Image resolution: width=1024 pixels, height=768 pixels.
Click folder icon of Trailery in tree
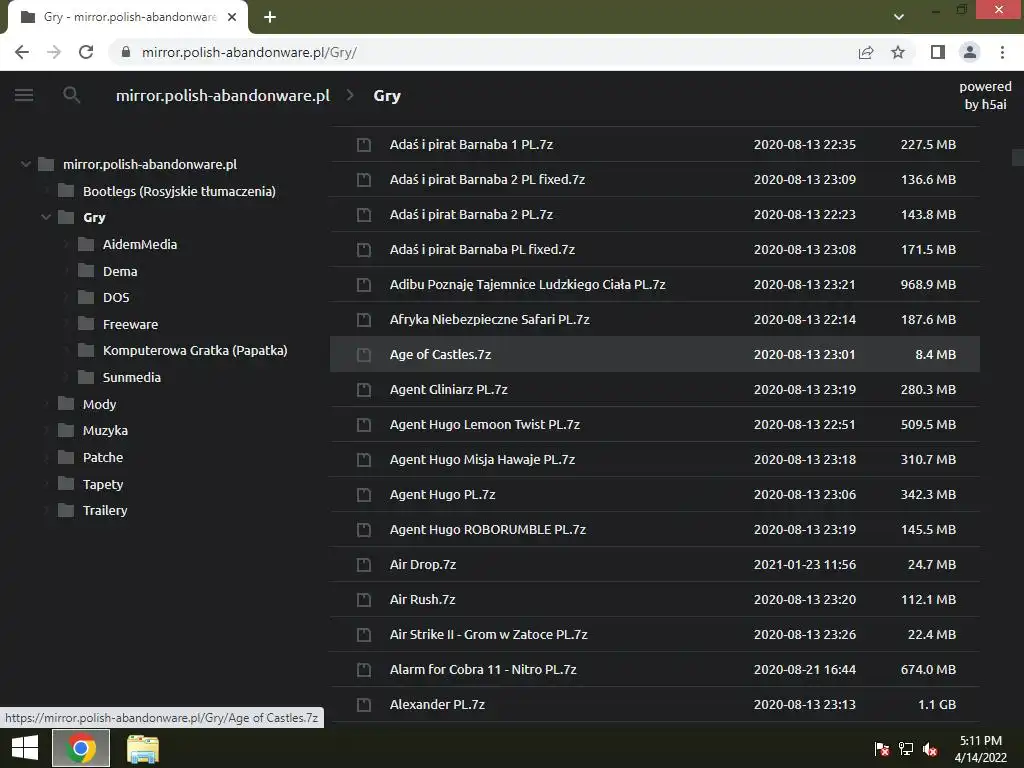tap(66, 510)
